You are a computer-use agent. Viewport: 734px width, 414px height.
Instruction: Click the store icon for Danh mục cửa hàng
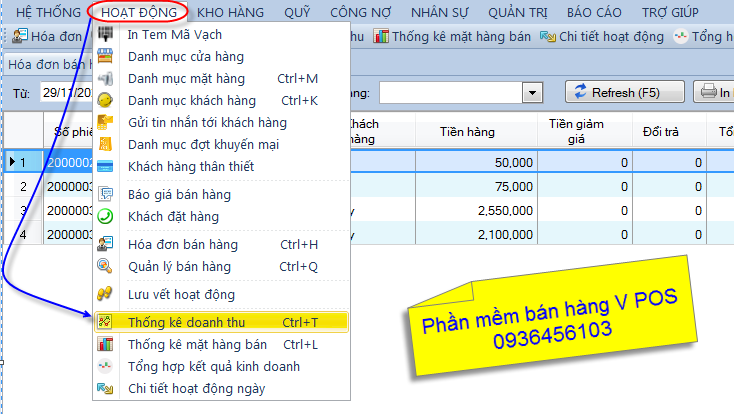pos(105,57)
